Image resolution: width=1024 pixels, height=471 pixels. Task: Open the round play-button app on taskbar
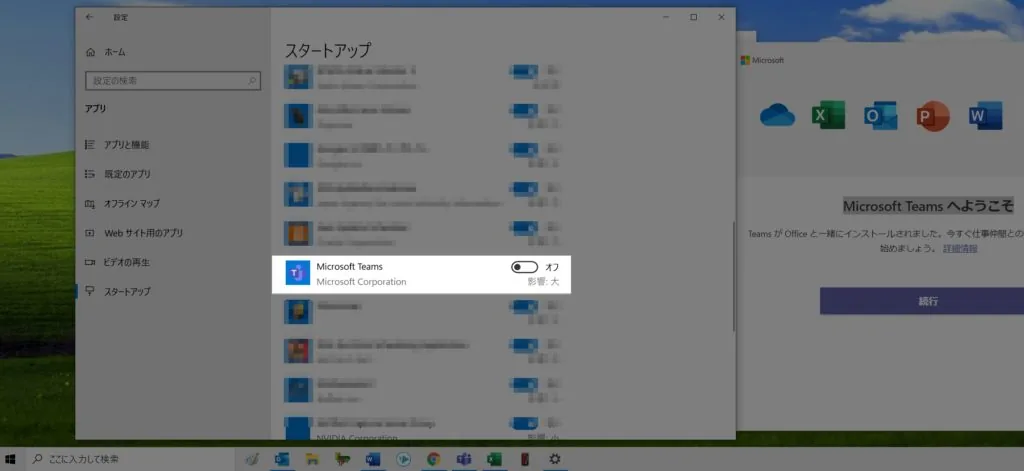click(x=404, y=459)
